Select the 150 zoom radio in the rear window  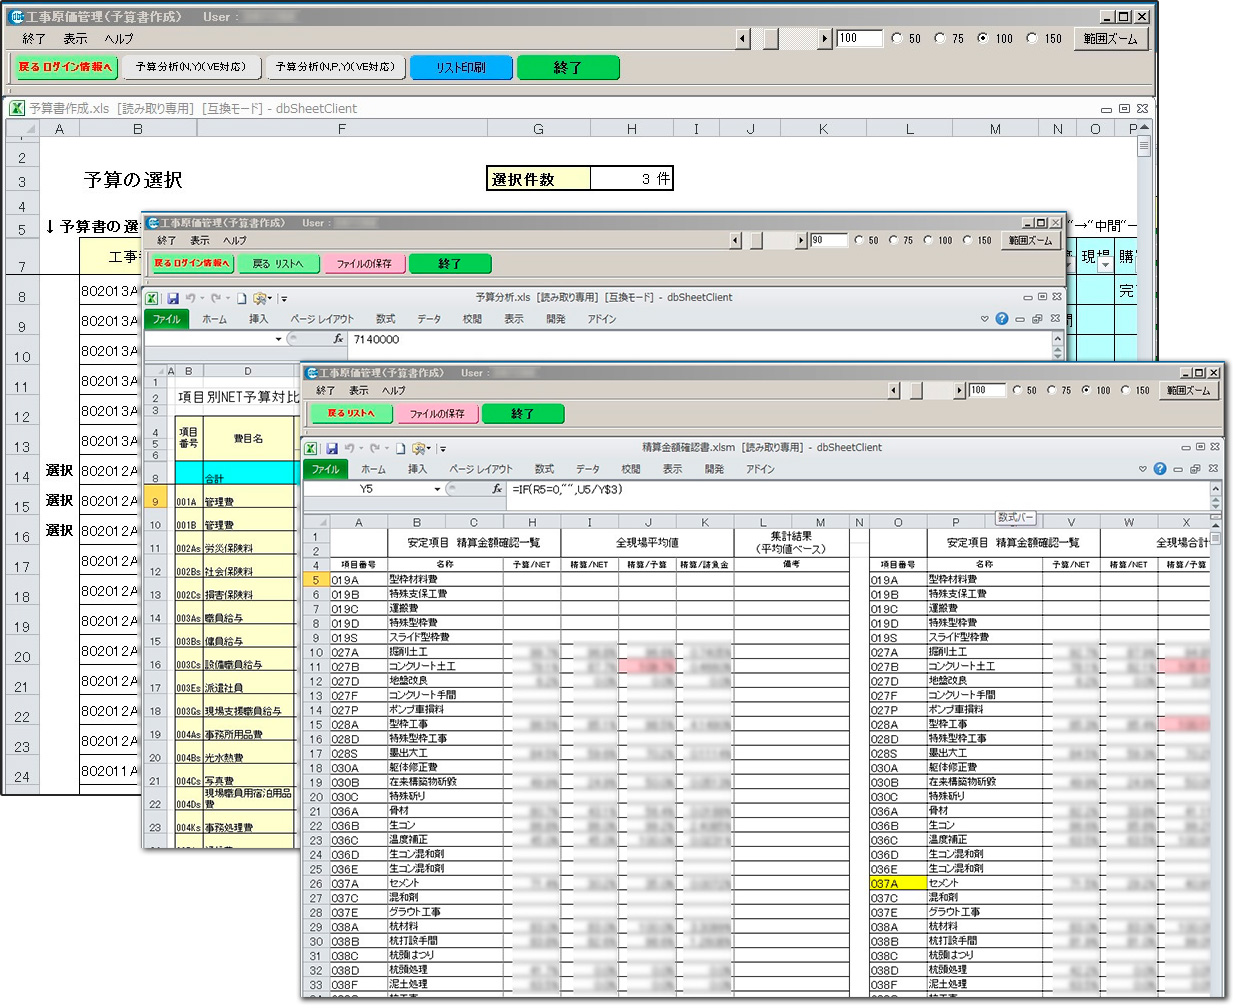[1032, 38]
